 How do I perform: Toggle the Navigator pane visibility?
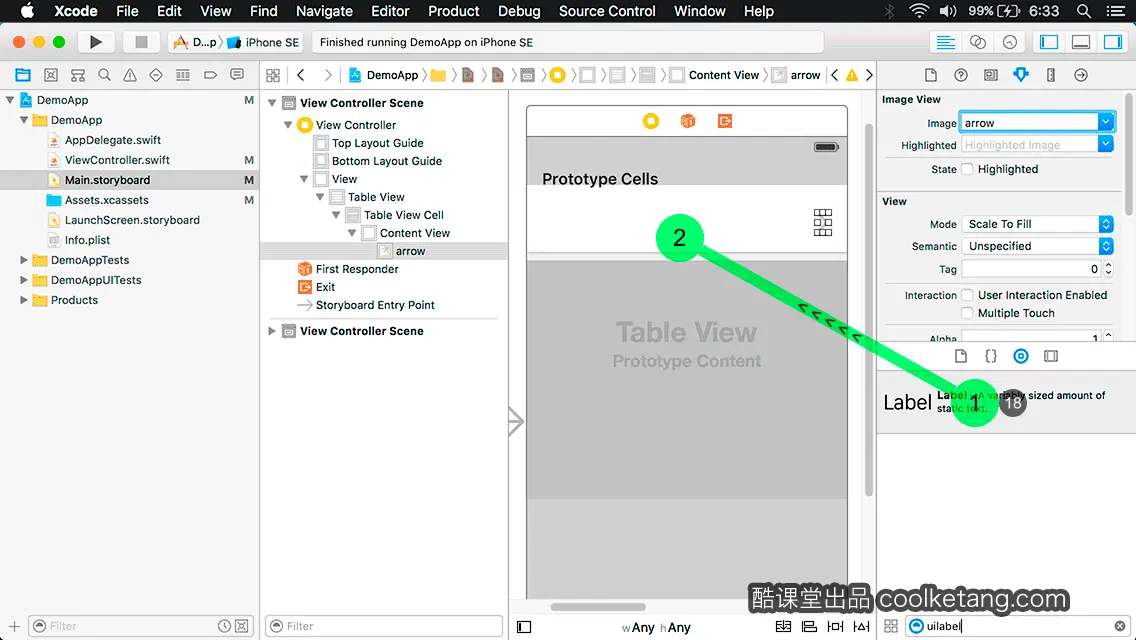click(1048, 42)
